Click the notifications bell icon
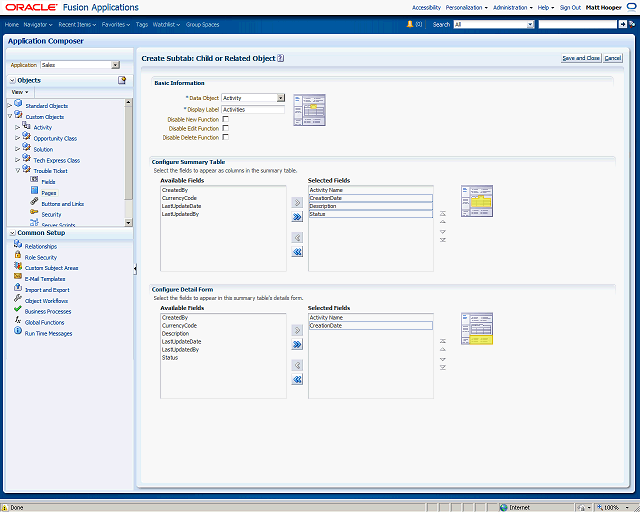The height and width of the screenshot is (512, 640). point(410,24)
